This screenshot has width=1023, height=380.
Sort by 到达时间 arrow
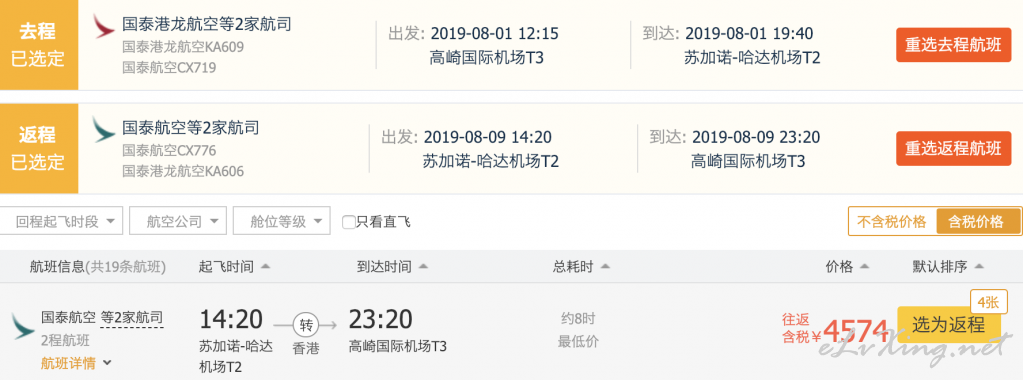pos(423,267)
